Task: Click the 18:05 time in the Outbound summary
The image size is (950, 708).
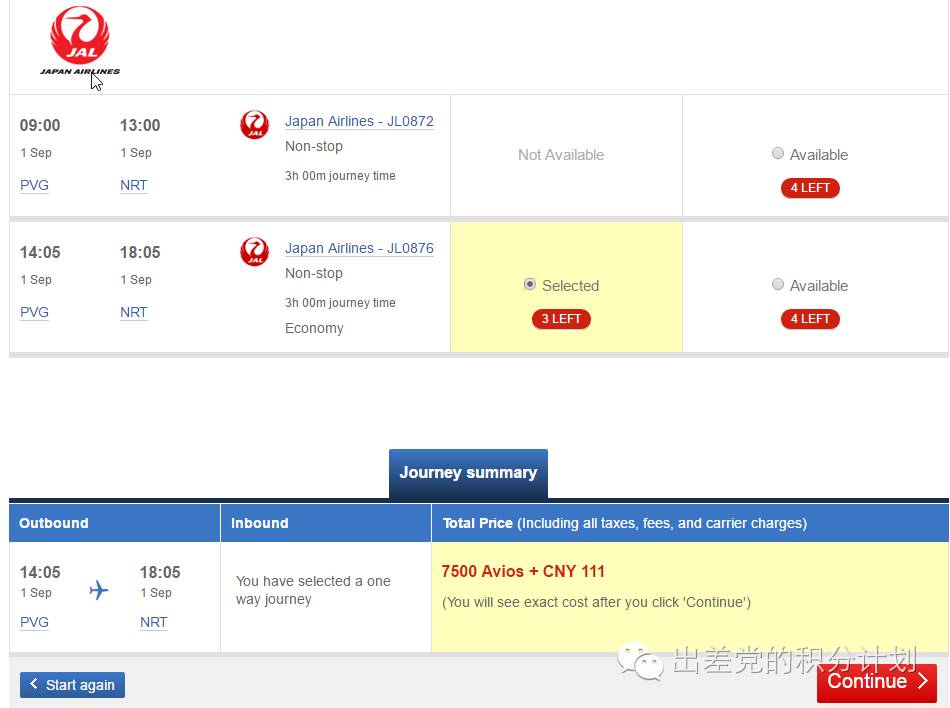Action: [160, 572]
